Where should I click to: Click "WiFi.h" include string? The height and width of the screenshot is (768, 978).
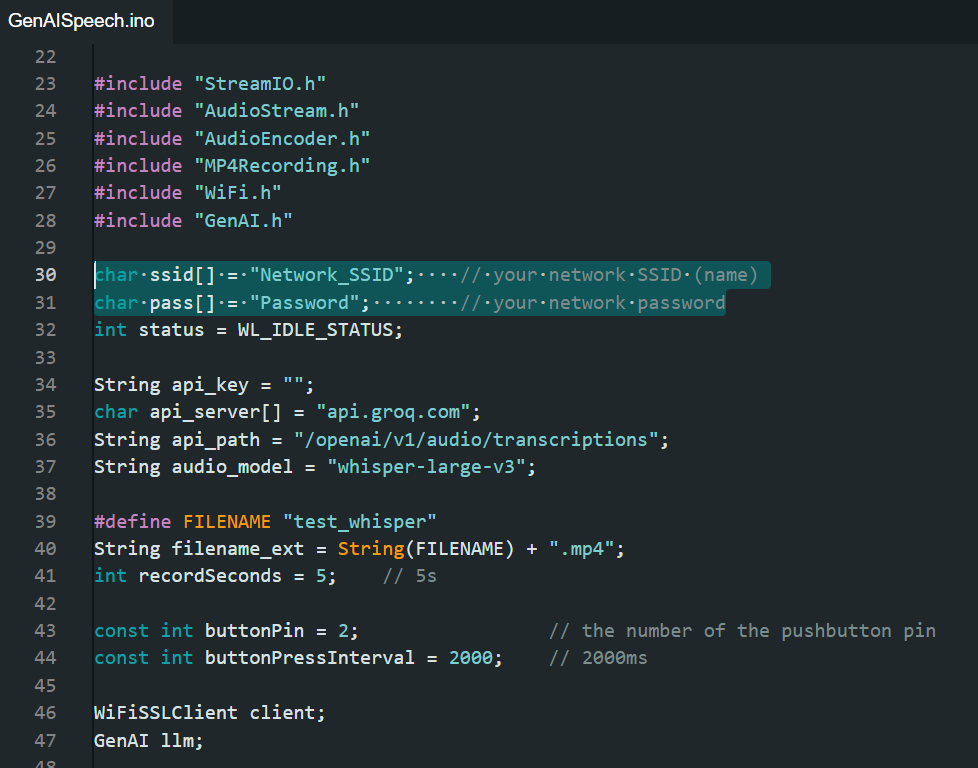click(238, 193)
